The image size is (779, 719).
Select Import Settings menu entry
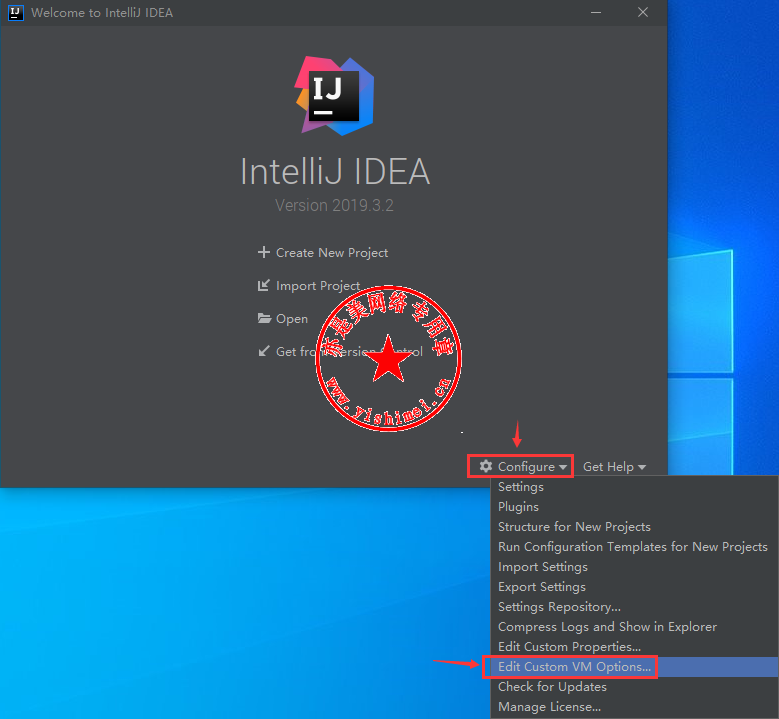[x=634, y=567]
